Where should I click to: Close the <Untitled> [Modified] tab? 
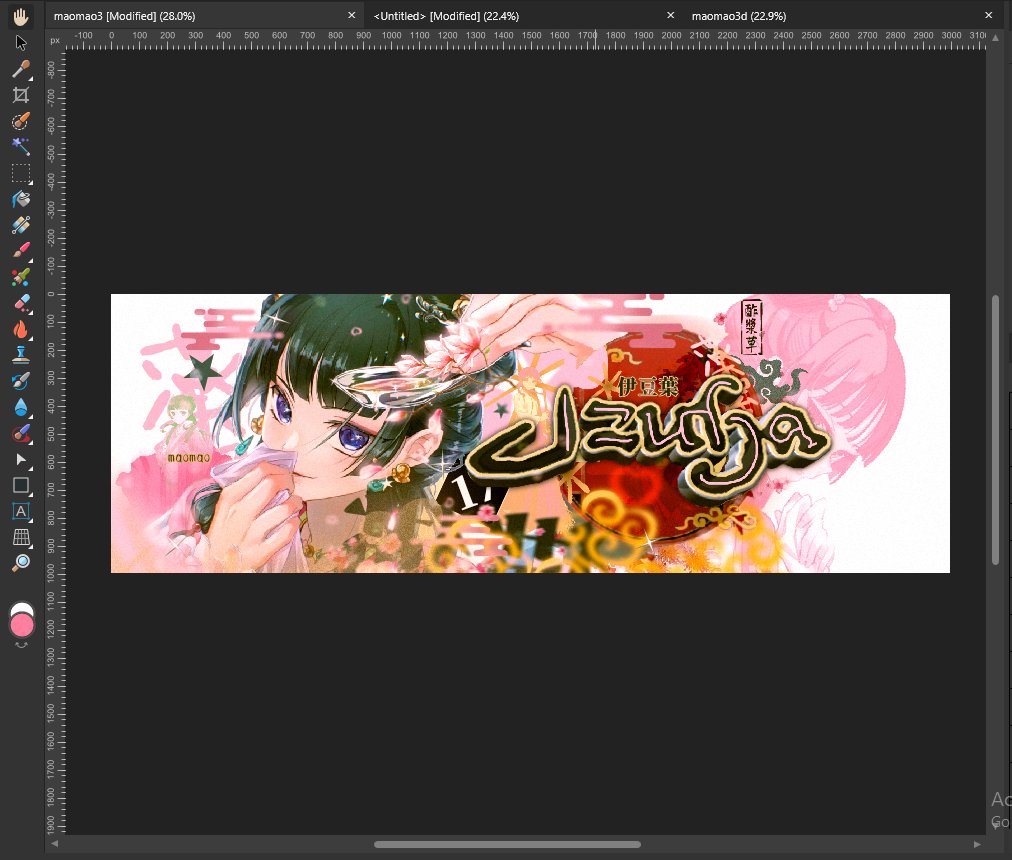point(671,15)
